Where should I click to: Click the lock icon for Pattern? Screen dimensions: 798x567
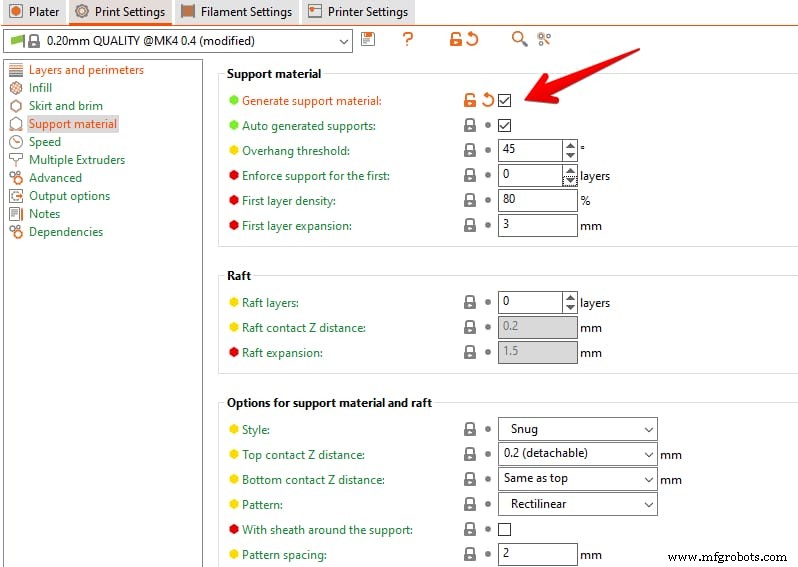coord(469,504)
